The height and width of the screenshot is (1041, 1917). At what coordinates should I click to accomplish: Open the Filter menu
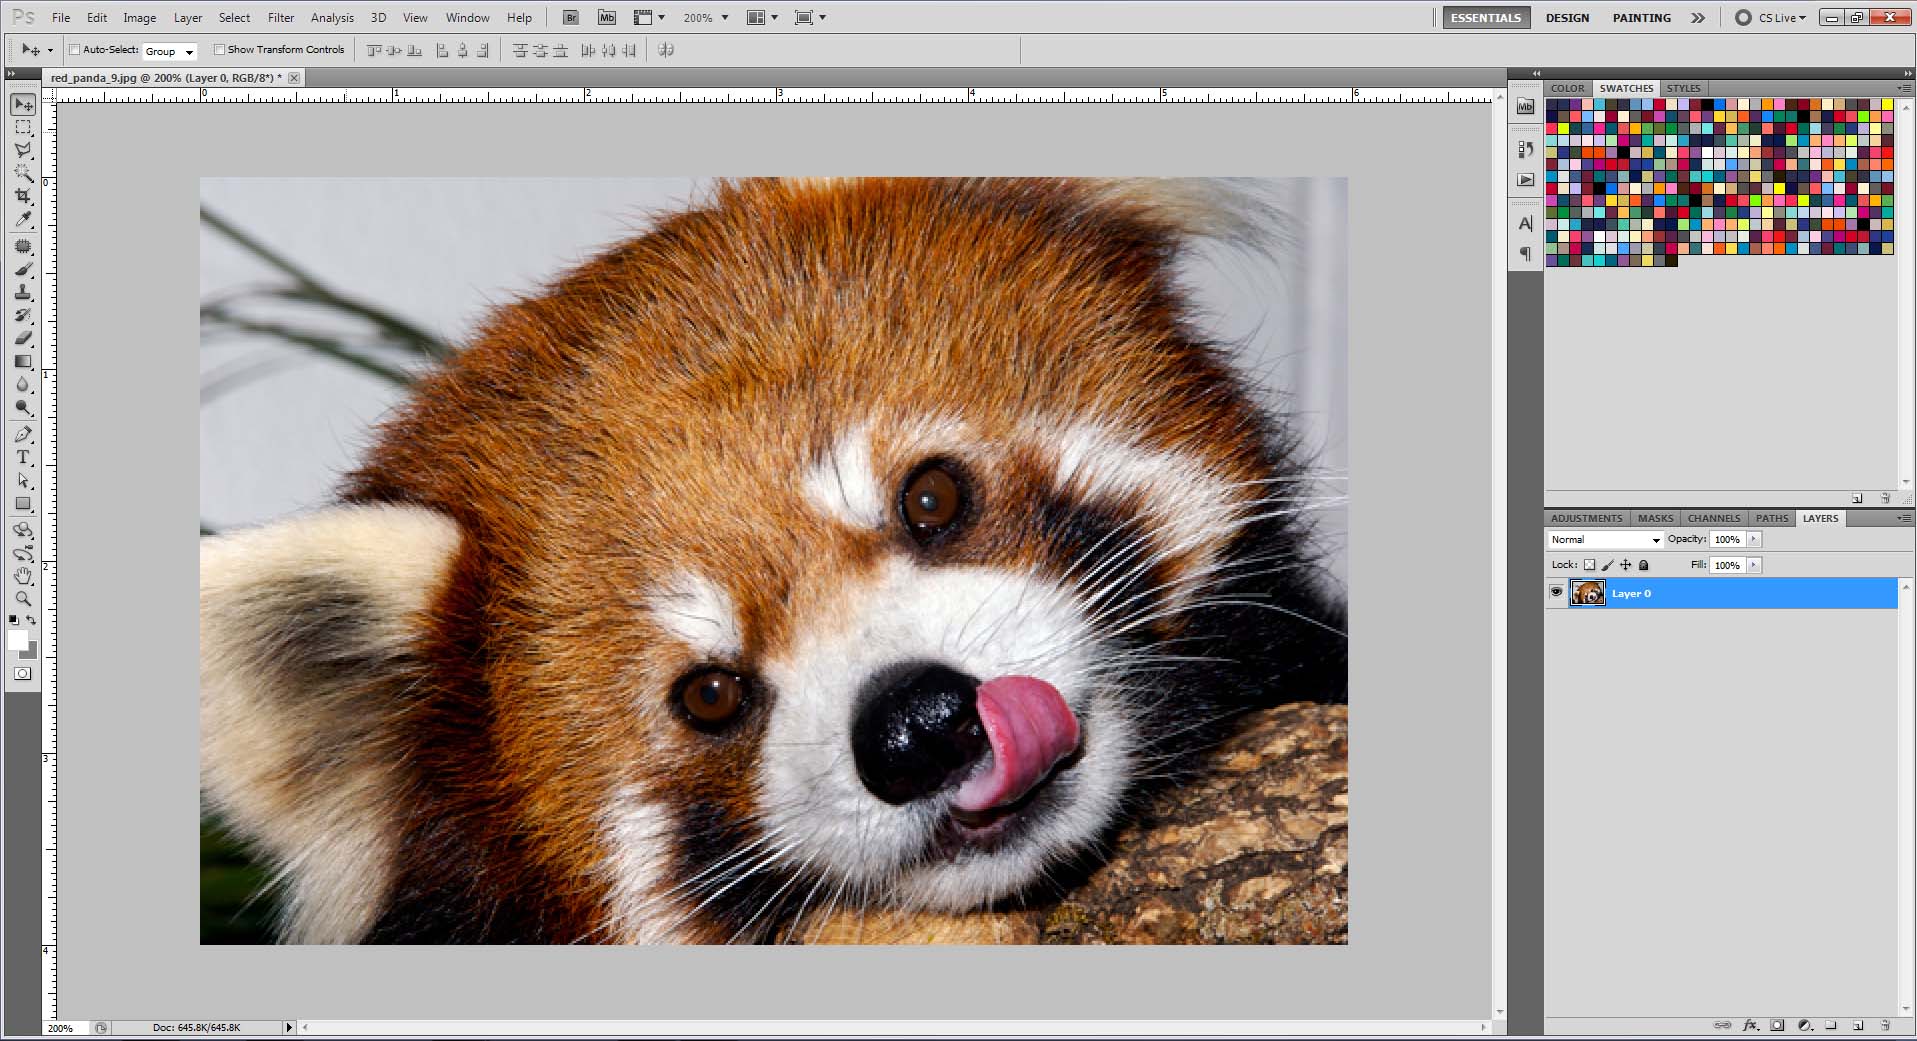click(x=281, y=18)
